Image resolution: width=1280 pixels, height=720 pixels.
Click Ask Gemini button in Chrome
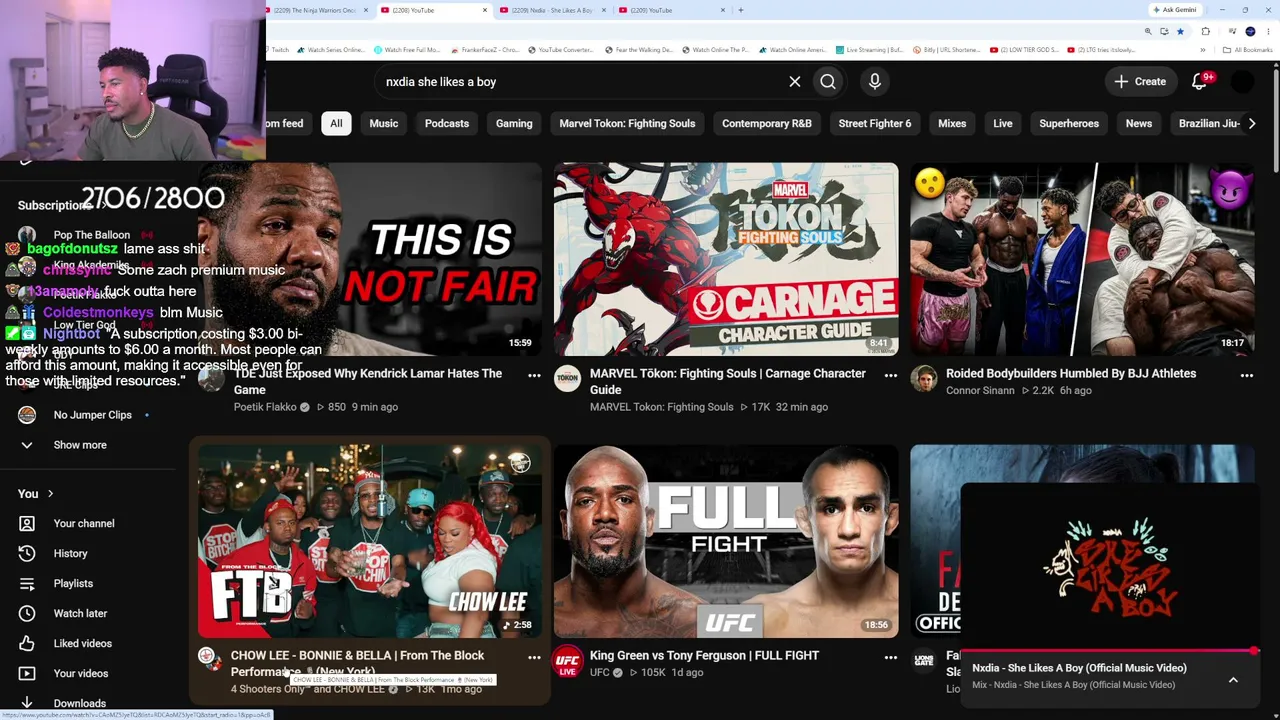point(1175,10)
